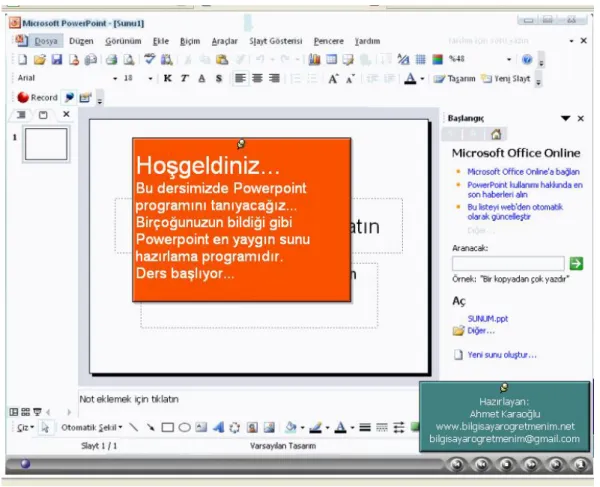
Task: Open the Ekle menu
Action: coord(161,41)
